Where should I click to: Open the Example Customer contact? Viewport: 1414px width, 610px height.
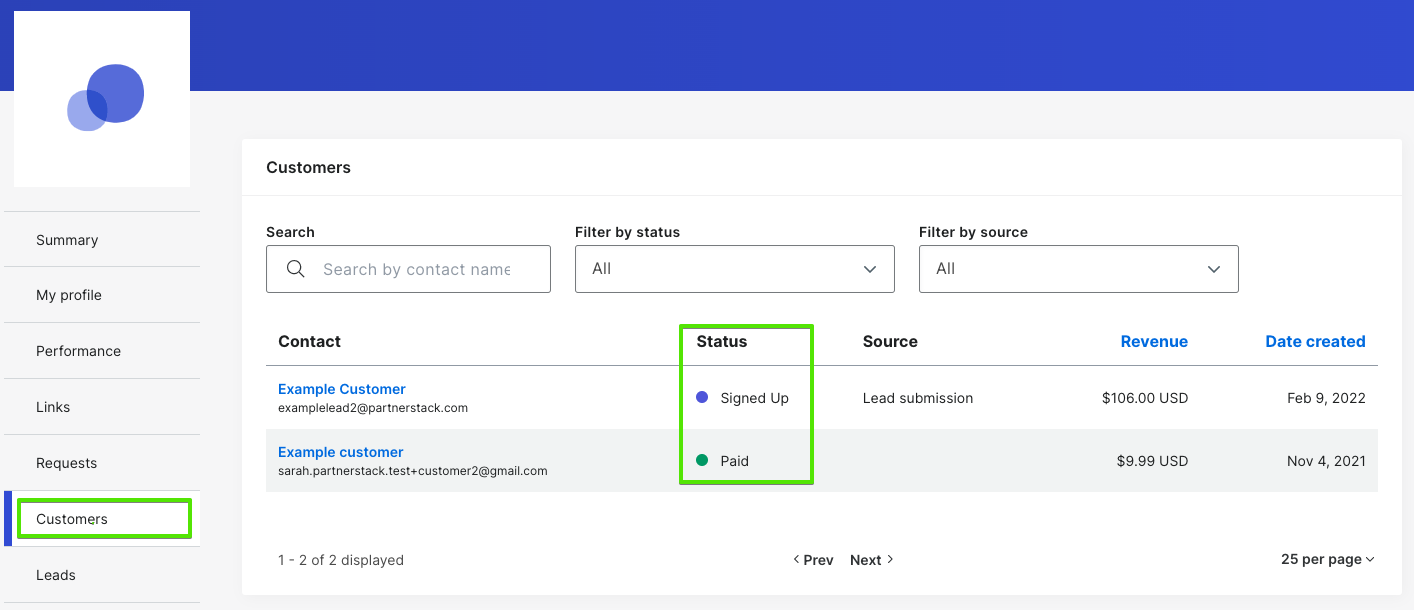tap(342, 389)
